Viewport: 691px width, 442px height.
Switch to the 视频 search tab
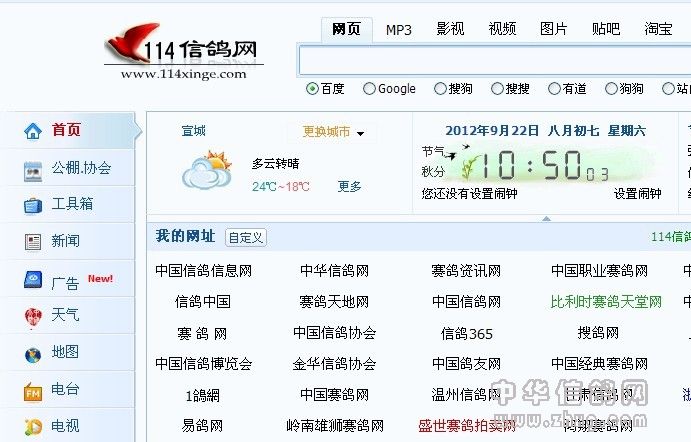click(x=502, y=29)
